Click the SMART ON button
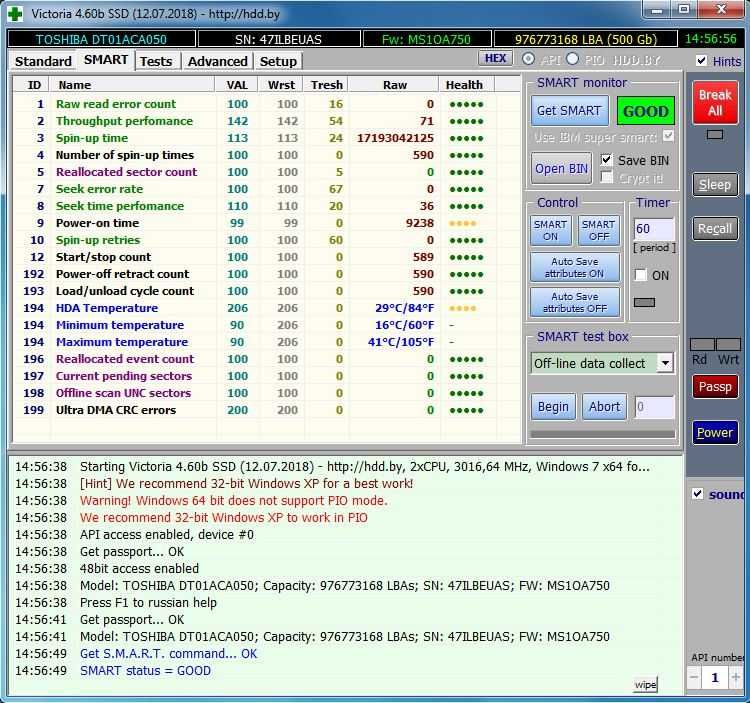This screenshot has height=703, width=750. pos(550,230)
